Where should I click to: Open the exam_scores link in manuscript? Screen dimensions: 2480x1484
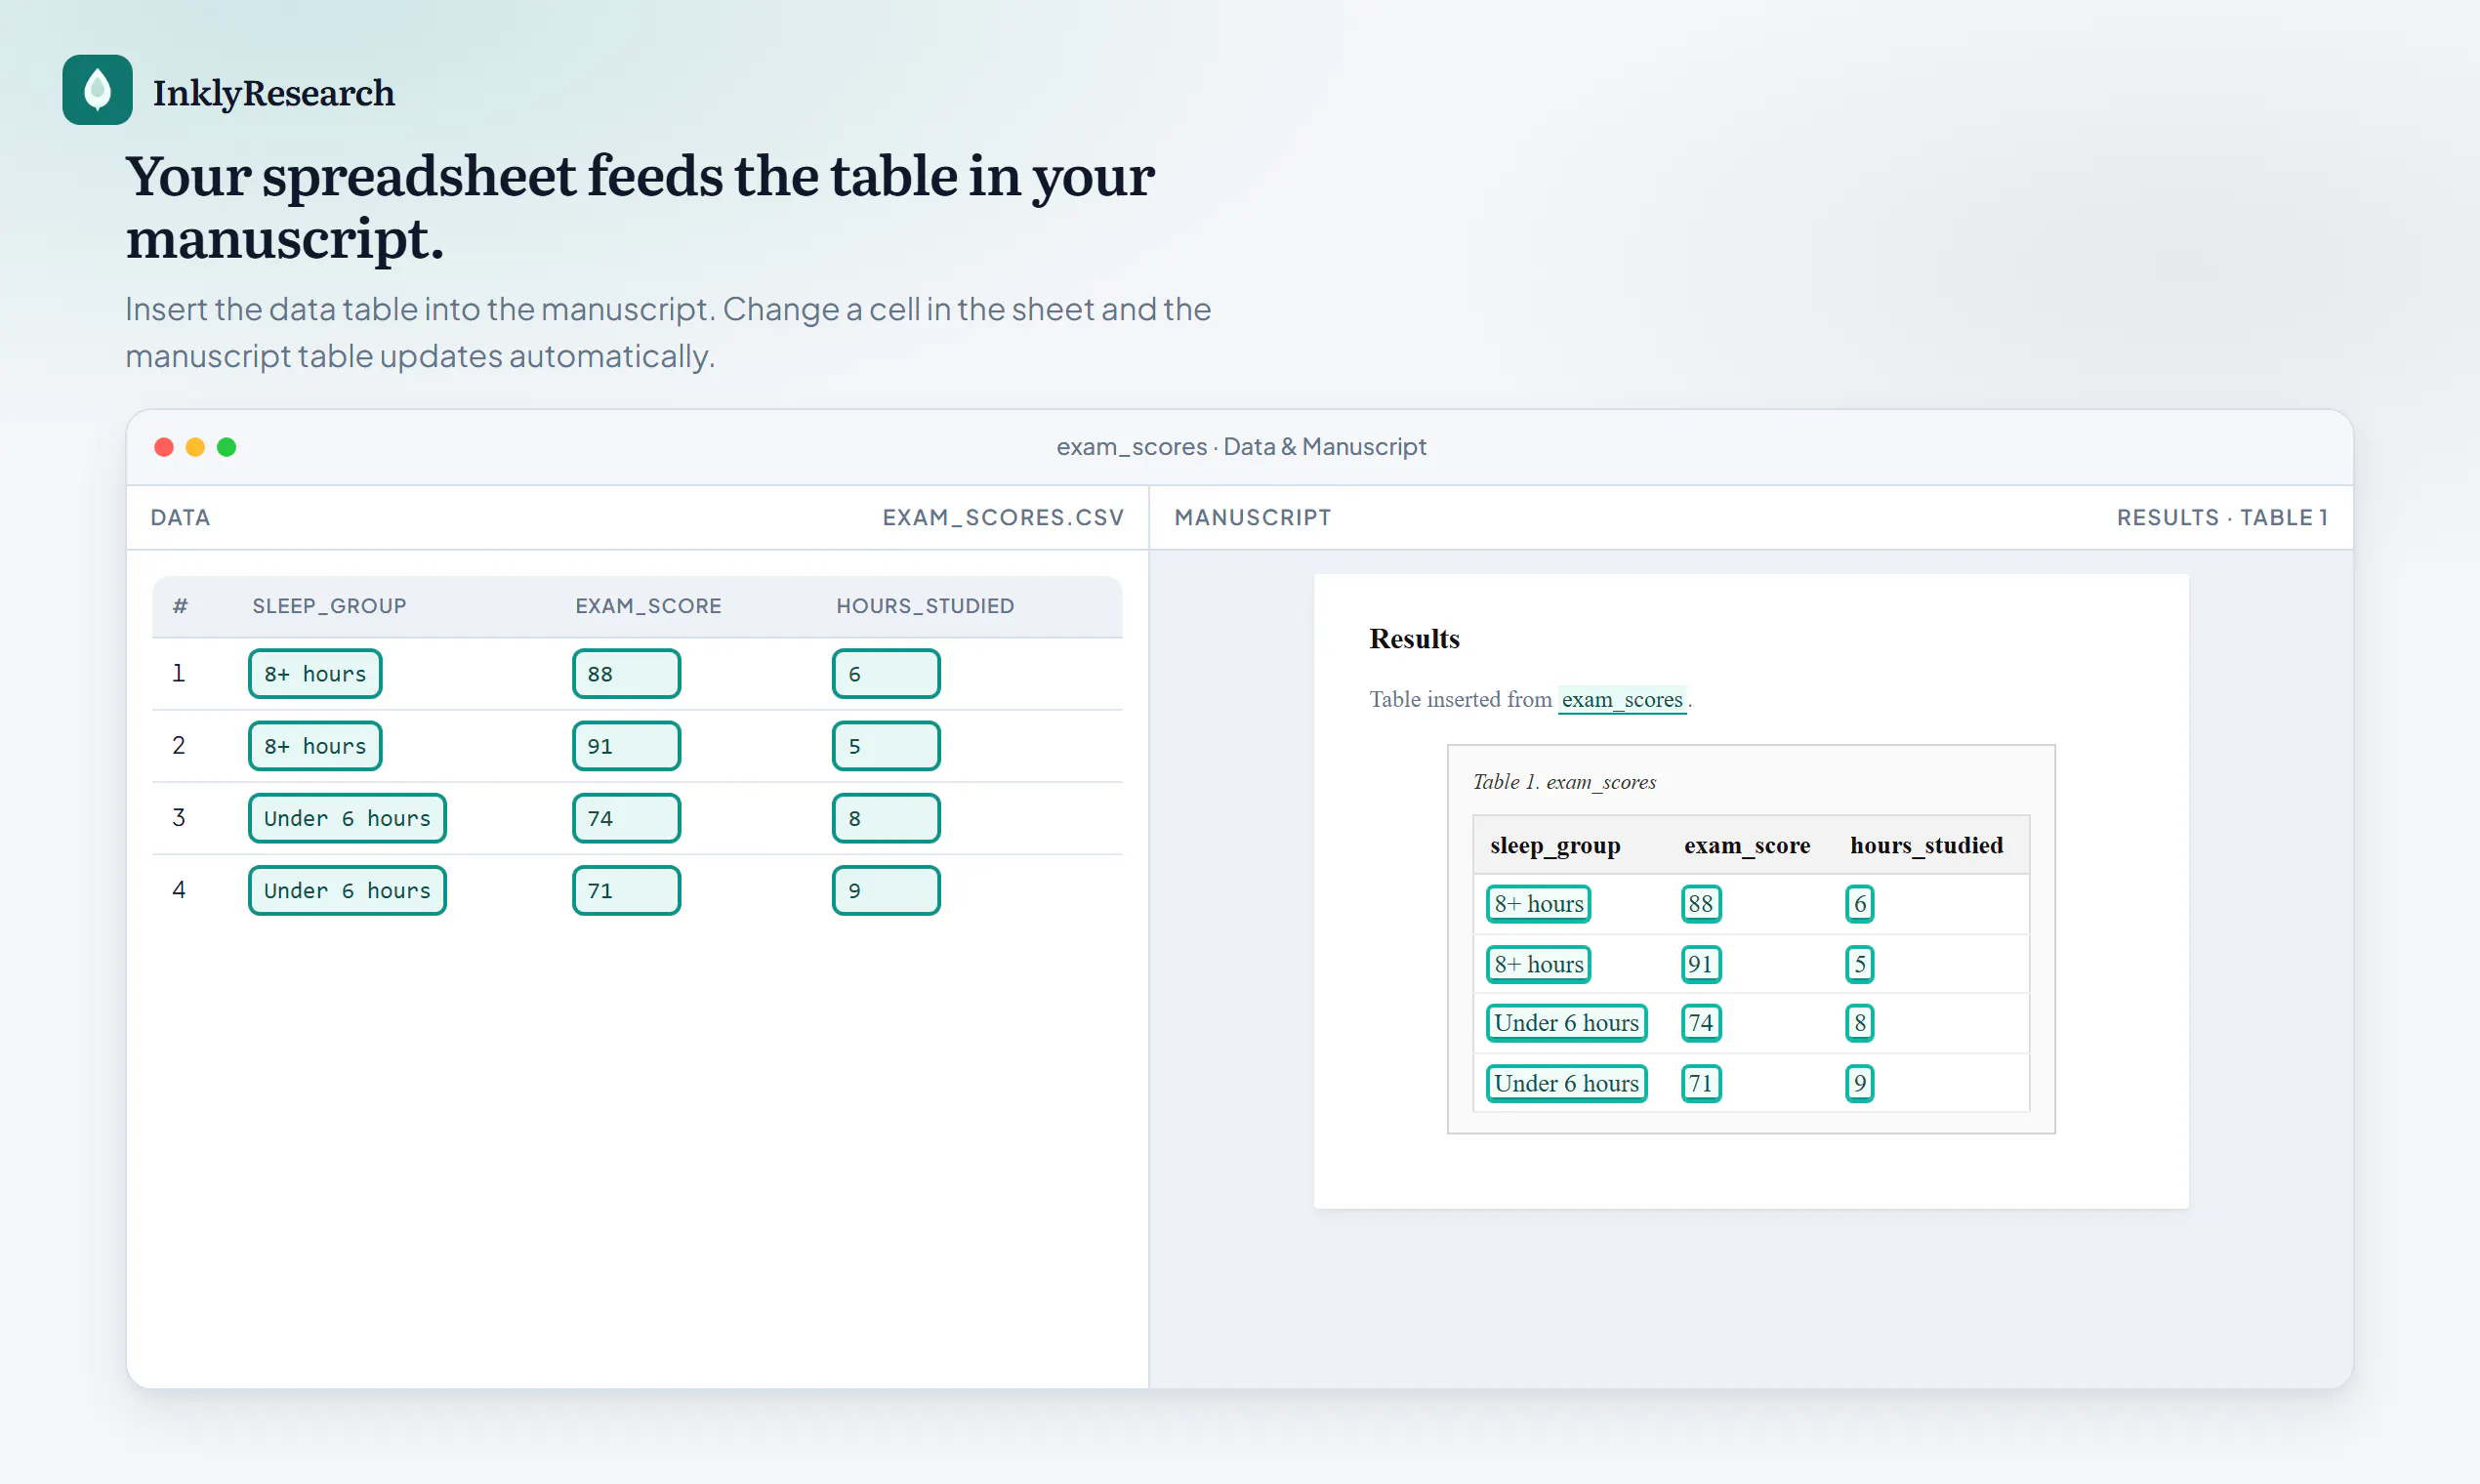1621,699
